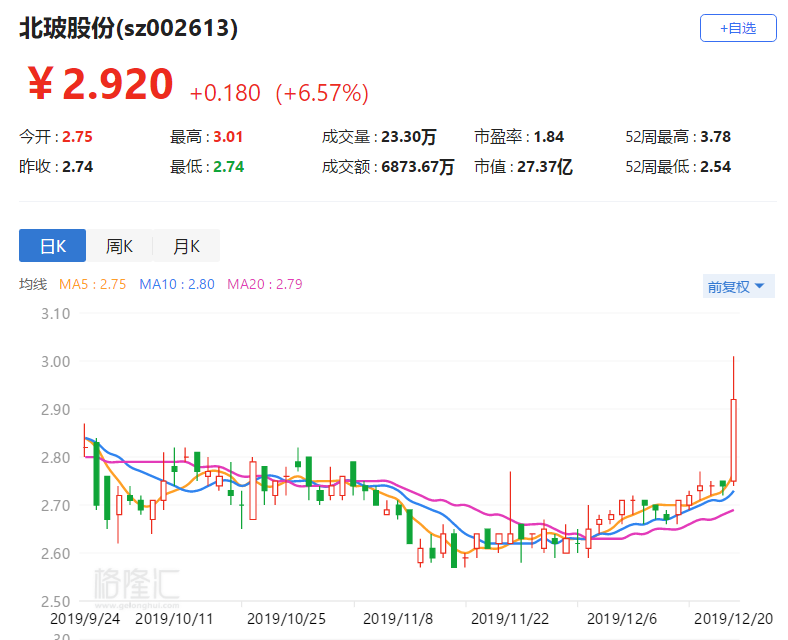This screenshot has height=640, width=788.
Task: Click the 成交量 value 23.30万
Action: [x=409, y=137]
